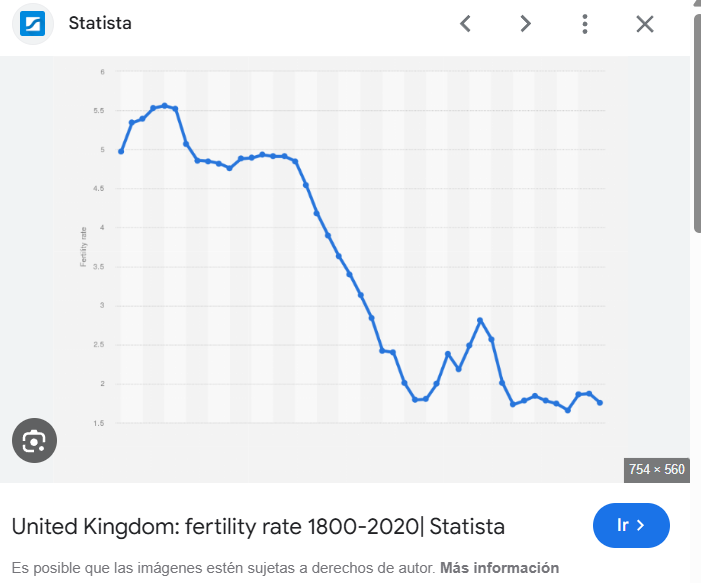Search image with Google Lens icon
The image size is (701, 583).
[x=34, y=440]
